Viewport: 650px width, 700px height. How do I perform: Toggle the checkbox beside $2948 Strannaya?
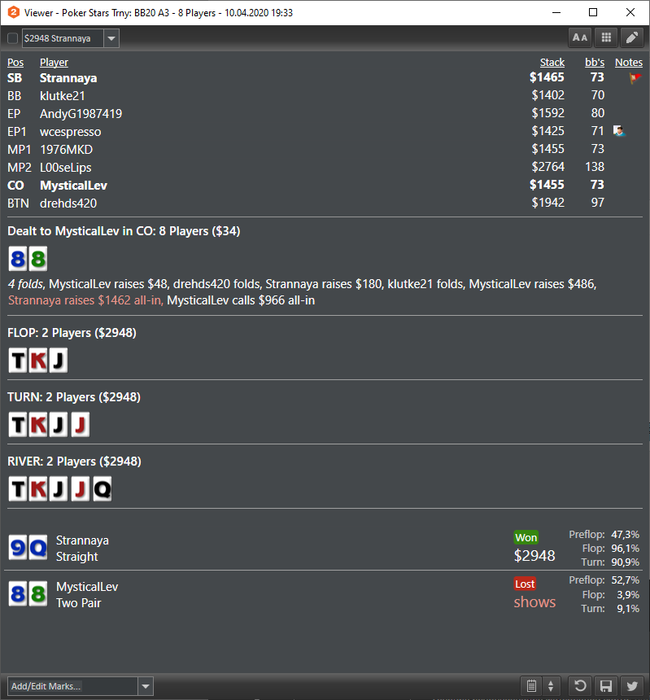[12, 38]
